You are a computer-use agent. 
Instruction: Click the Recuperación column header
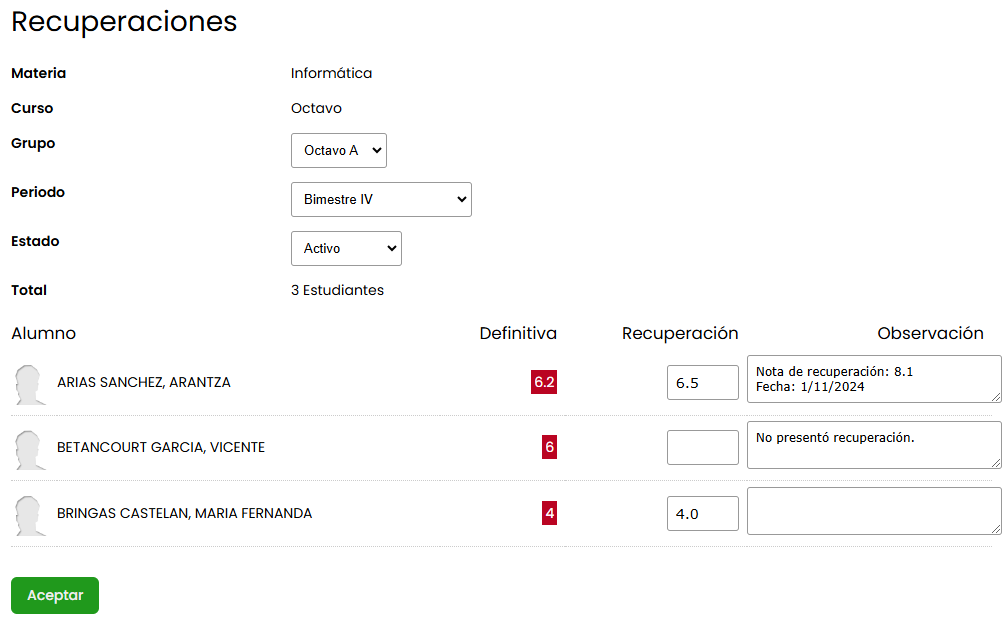click(x=680, y=333)
